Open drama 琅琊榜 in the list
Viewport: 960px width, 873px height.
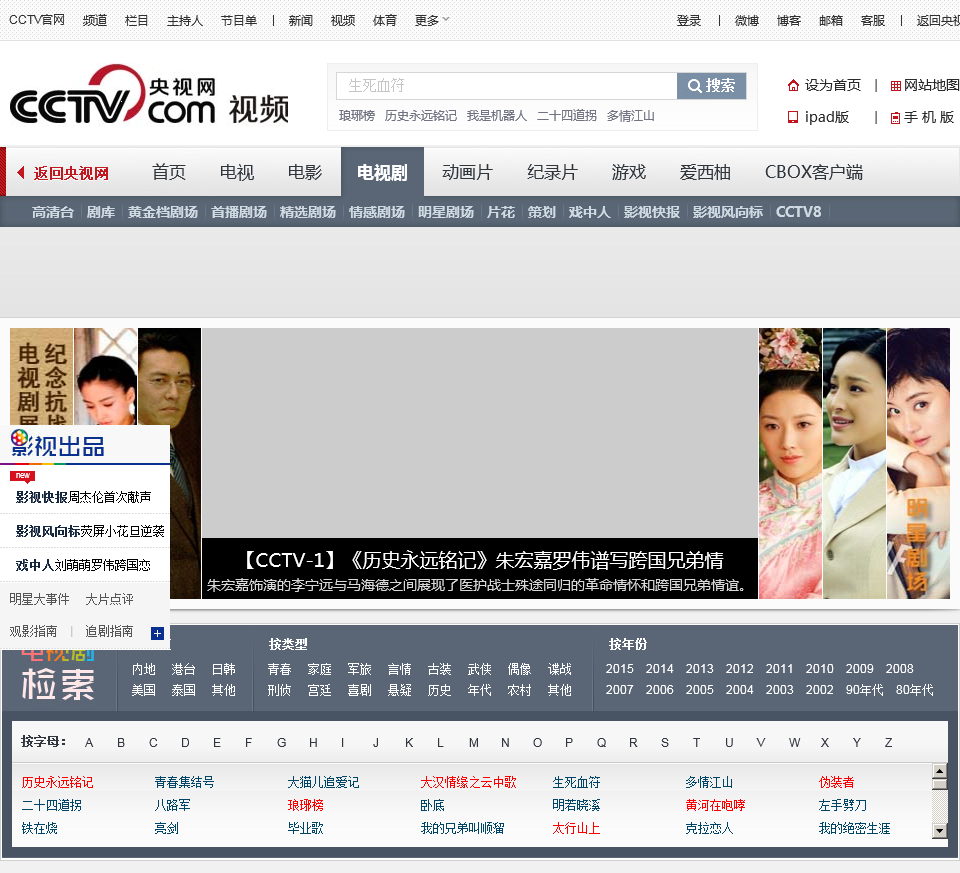pos(306,805)
